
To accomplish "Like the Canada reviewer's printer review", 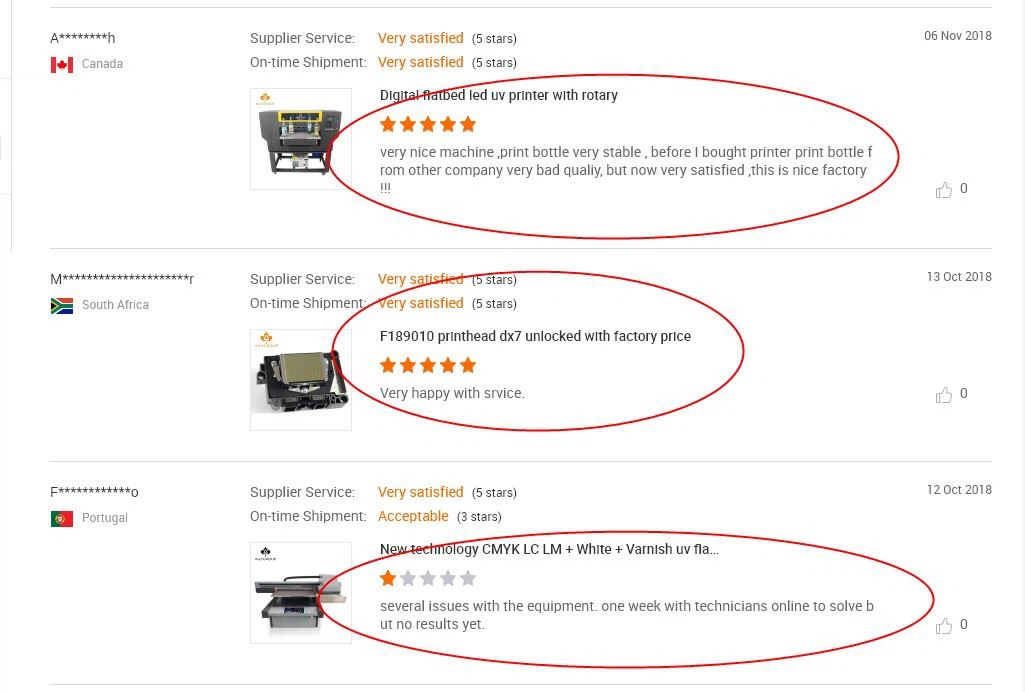I will [x=943, y=189].
